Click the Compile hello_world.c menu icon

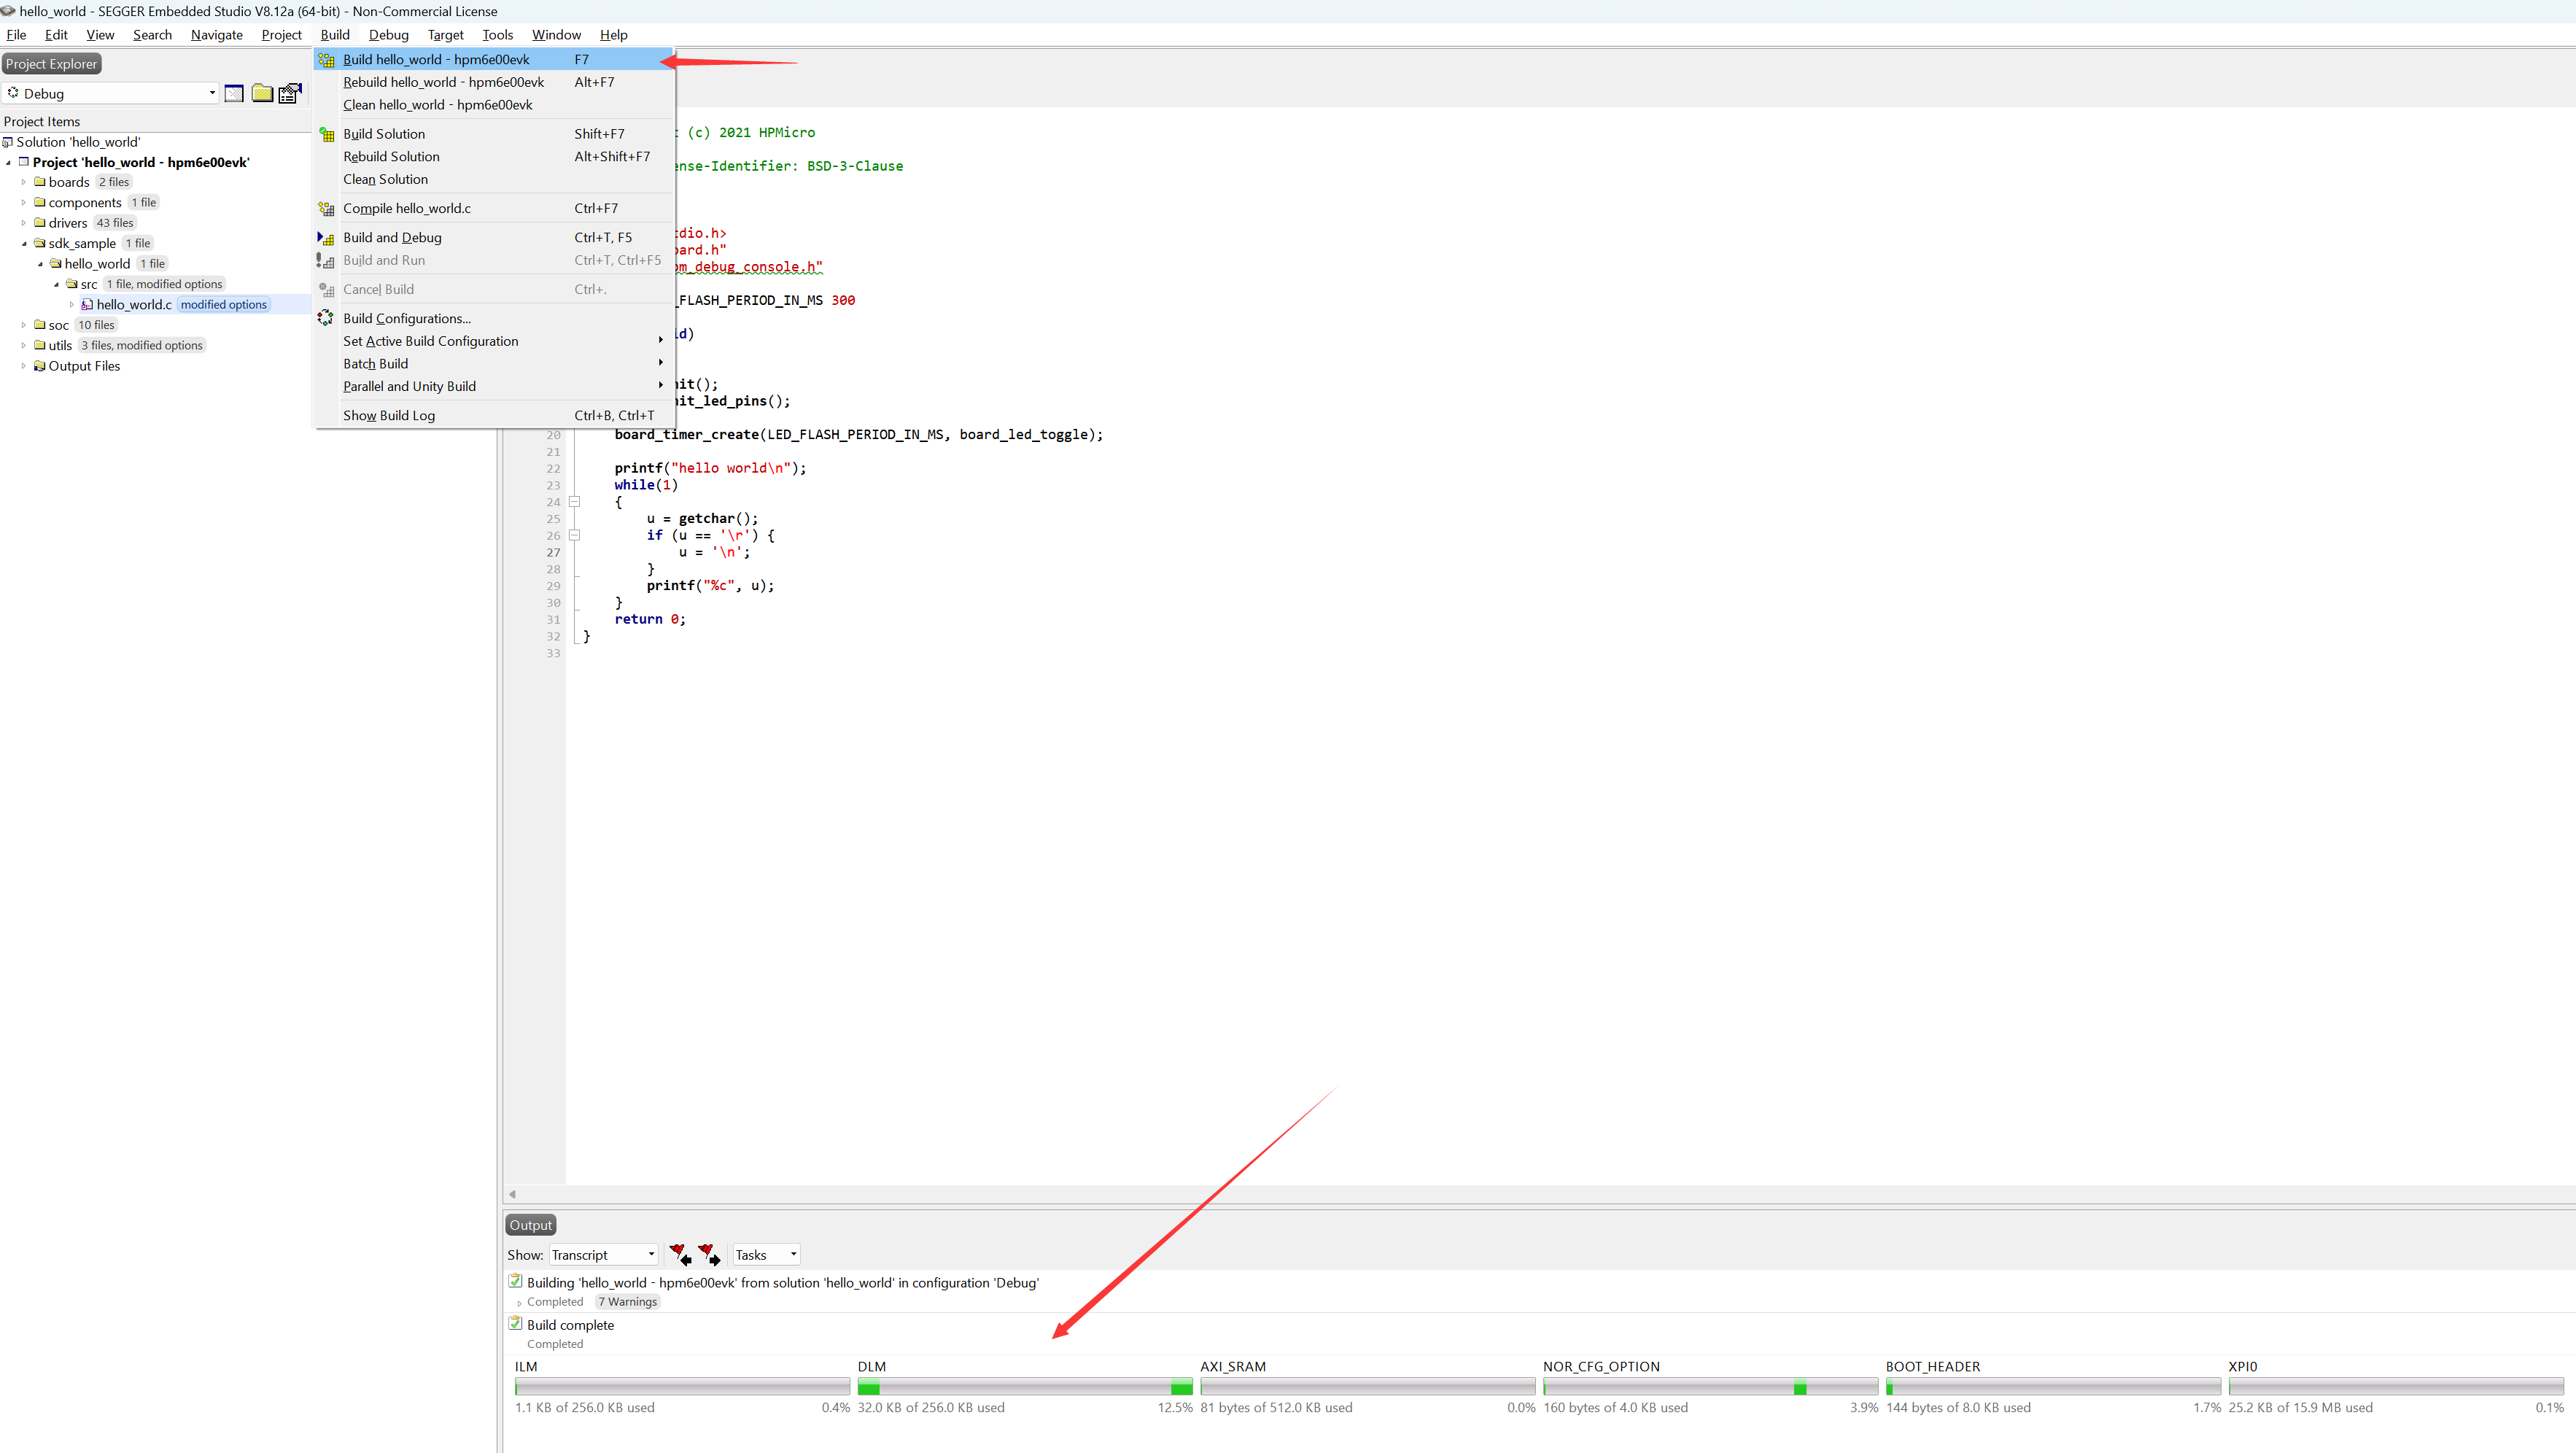pos(326,209)
